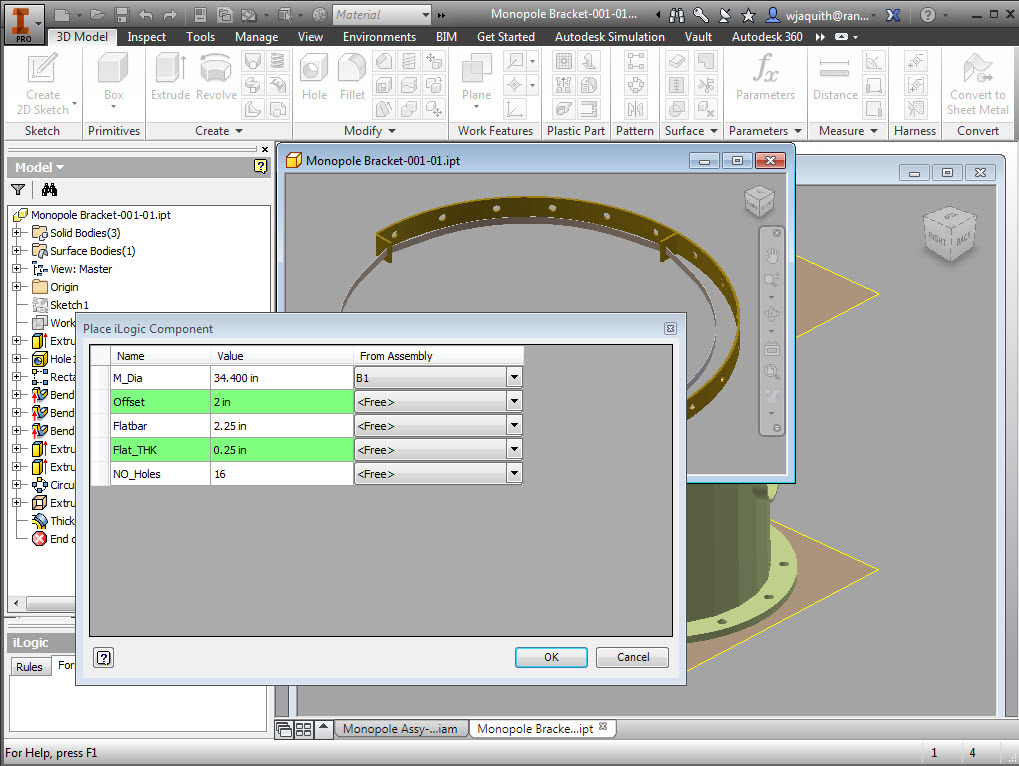Expand the Modify panel dropdown
This screenshot has width=1019, height=766.
pyautogui.click(x=370, y=131)
